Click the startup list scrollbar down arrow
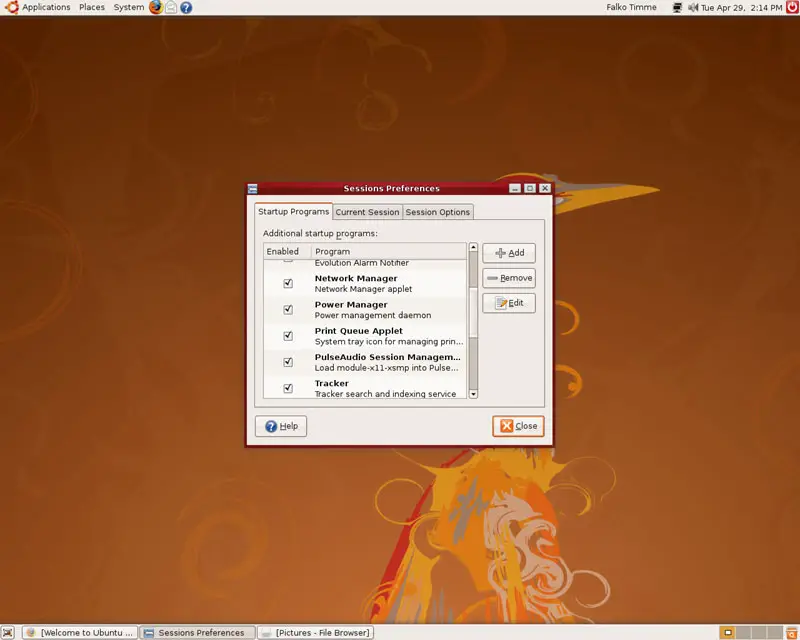Viewport: 800px width, 640px height. [x=473, y=394]
